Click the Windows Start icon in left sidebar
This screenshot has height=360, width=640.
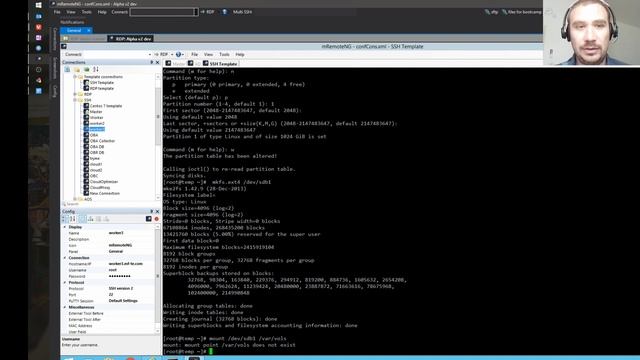point(38,5)
